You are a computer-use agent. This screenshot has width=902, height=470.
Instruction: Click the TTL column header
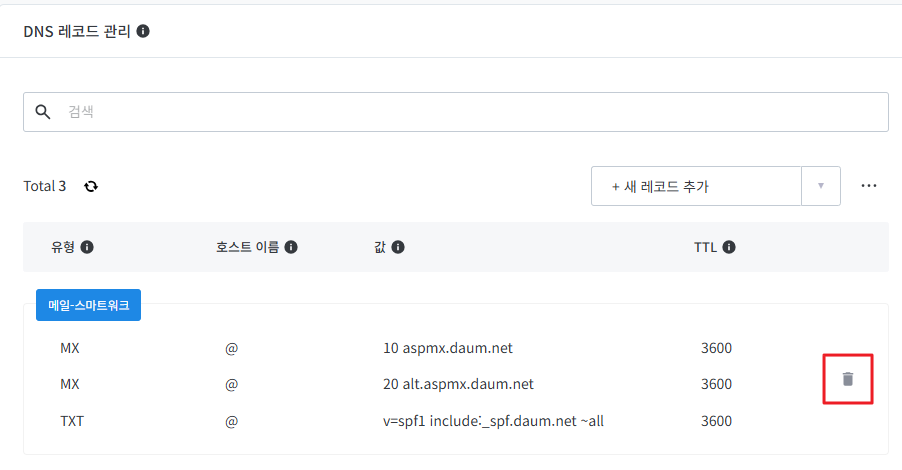click(x=705, y=247)
